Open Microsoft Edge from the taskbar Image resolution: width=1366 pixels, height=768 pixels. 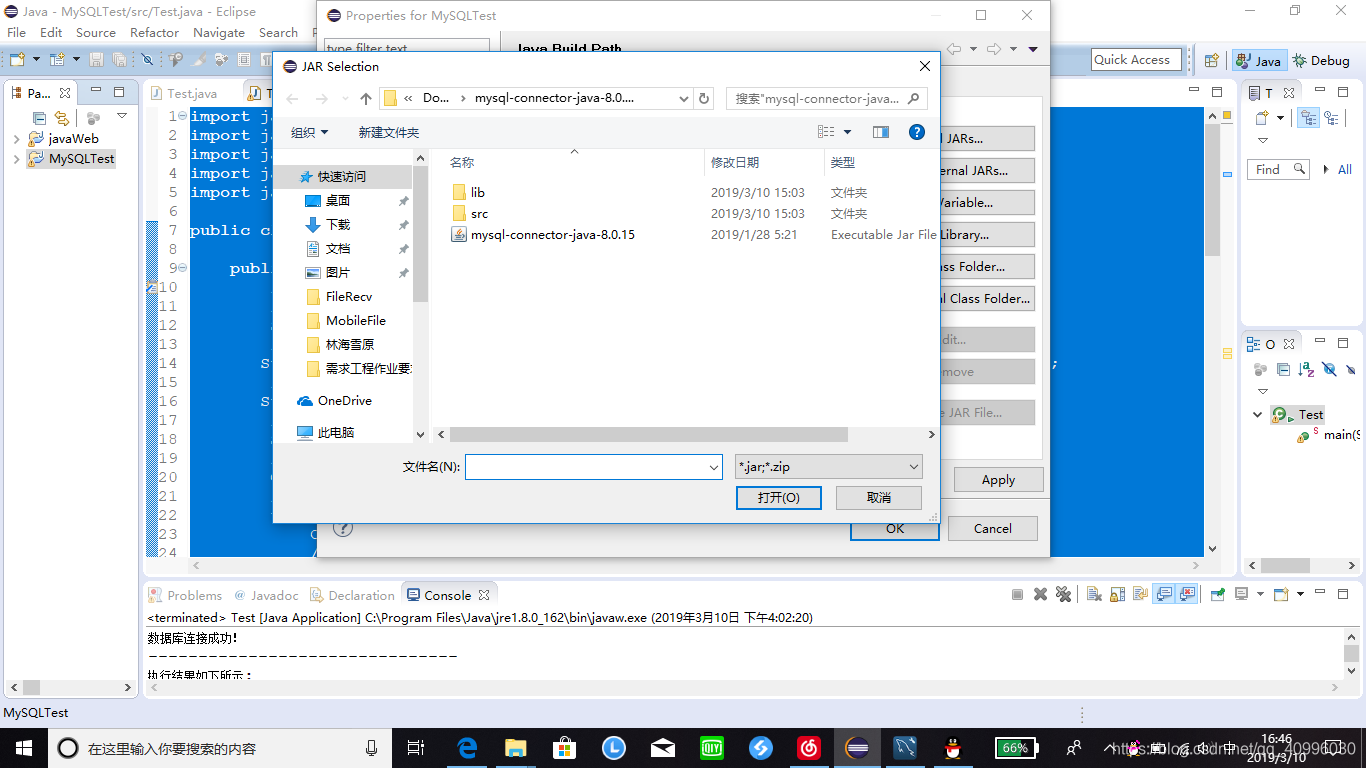467,748
